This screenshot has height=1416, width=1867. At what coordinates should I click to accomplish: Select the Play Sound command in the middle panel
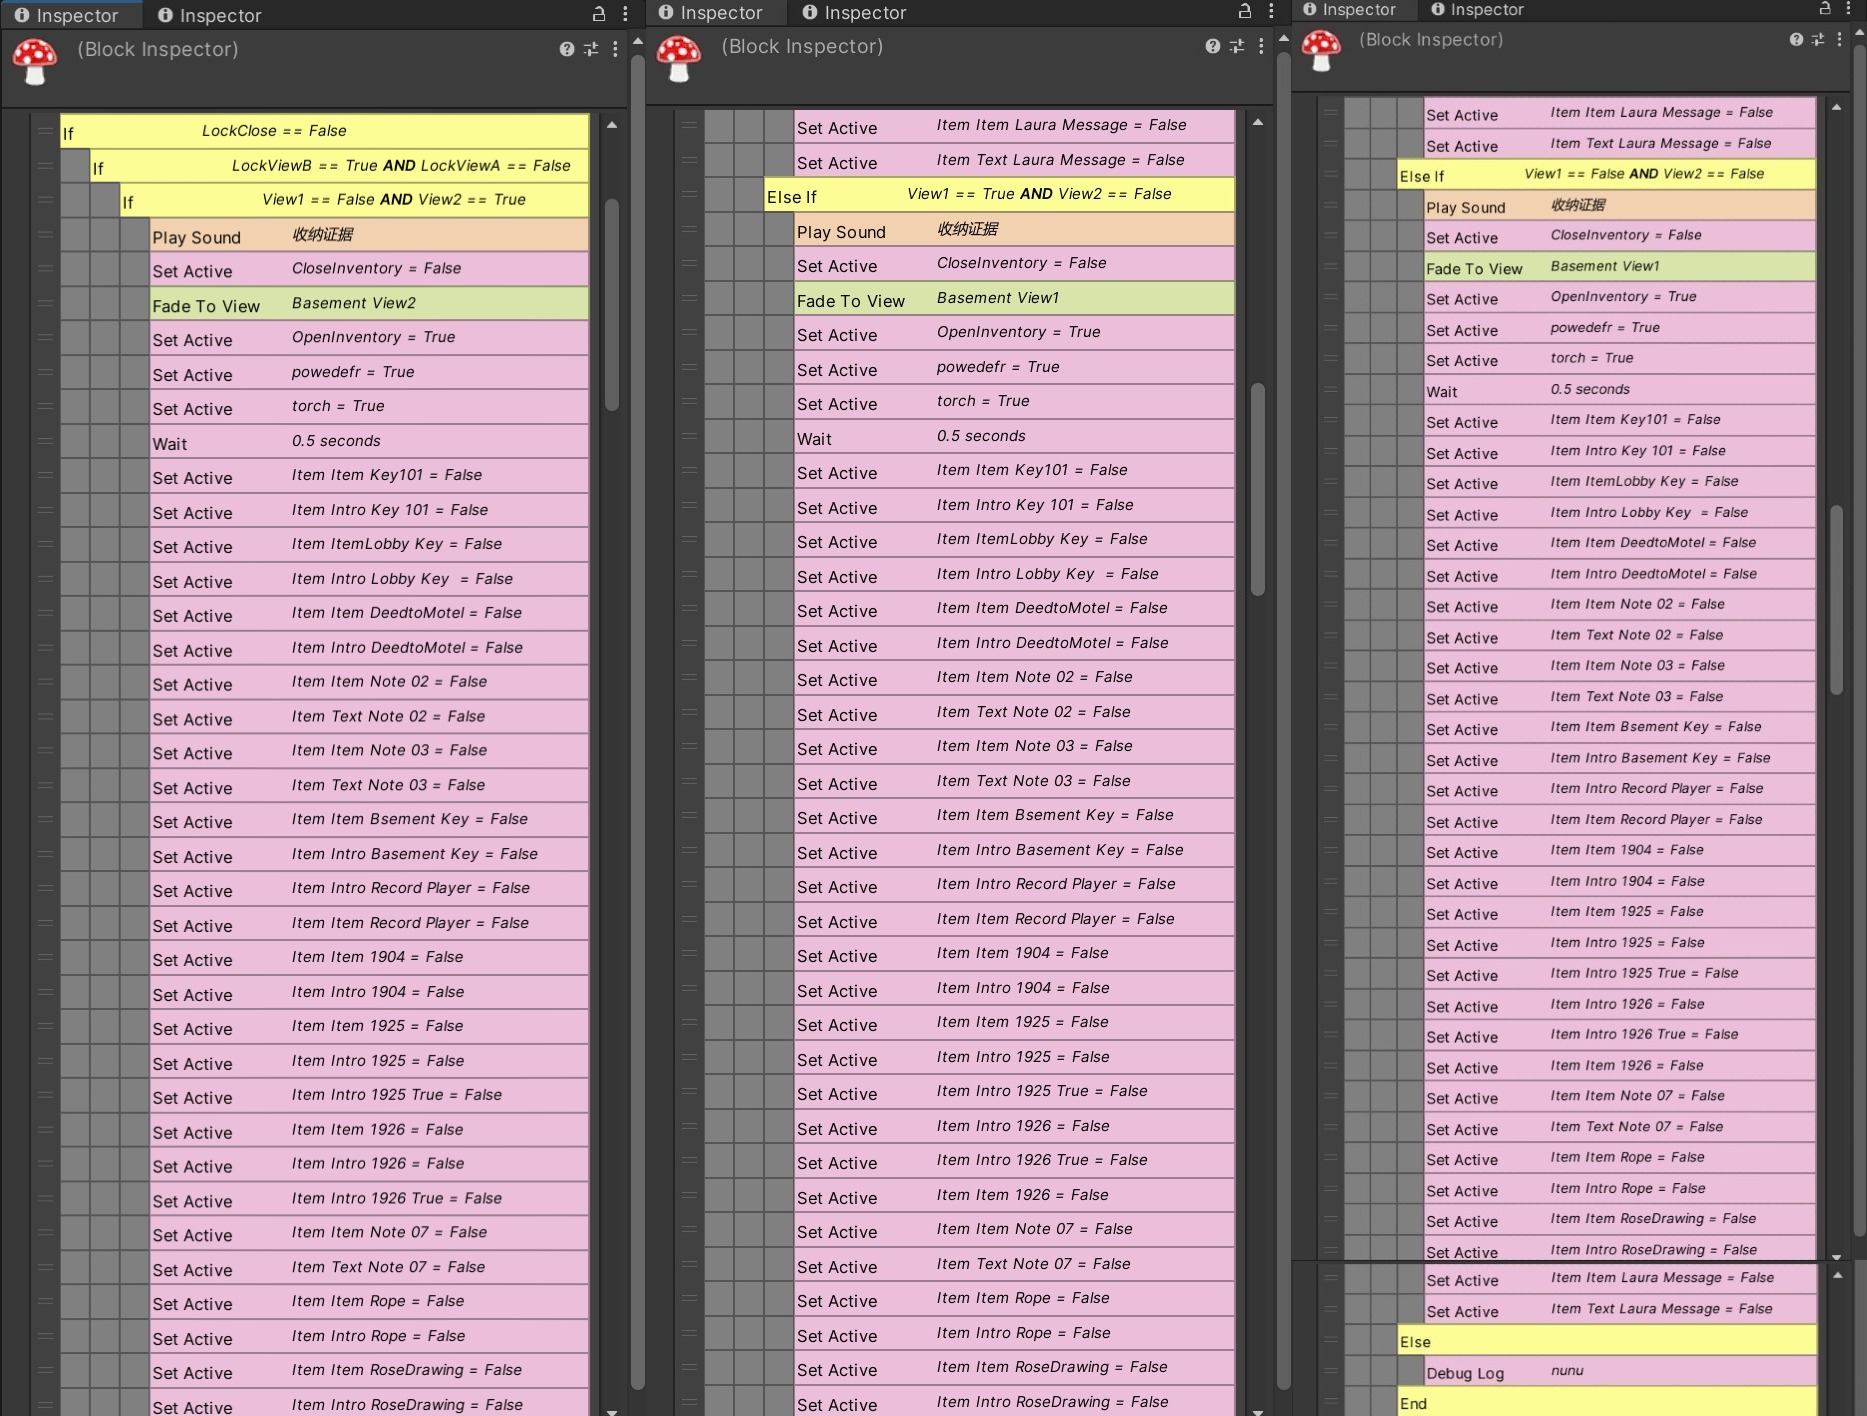[1014, 230]
